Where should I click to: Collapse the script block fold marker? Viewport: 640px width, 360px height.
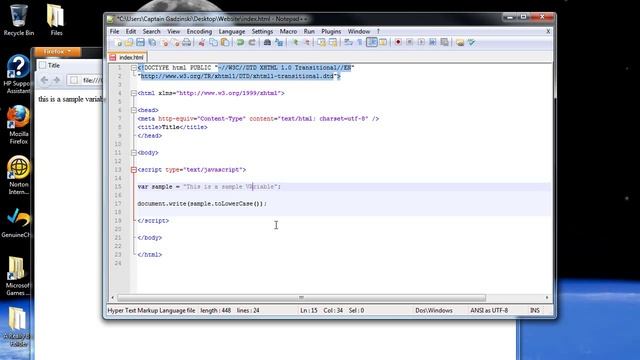coord(133,170)
